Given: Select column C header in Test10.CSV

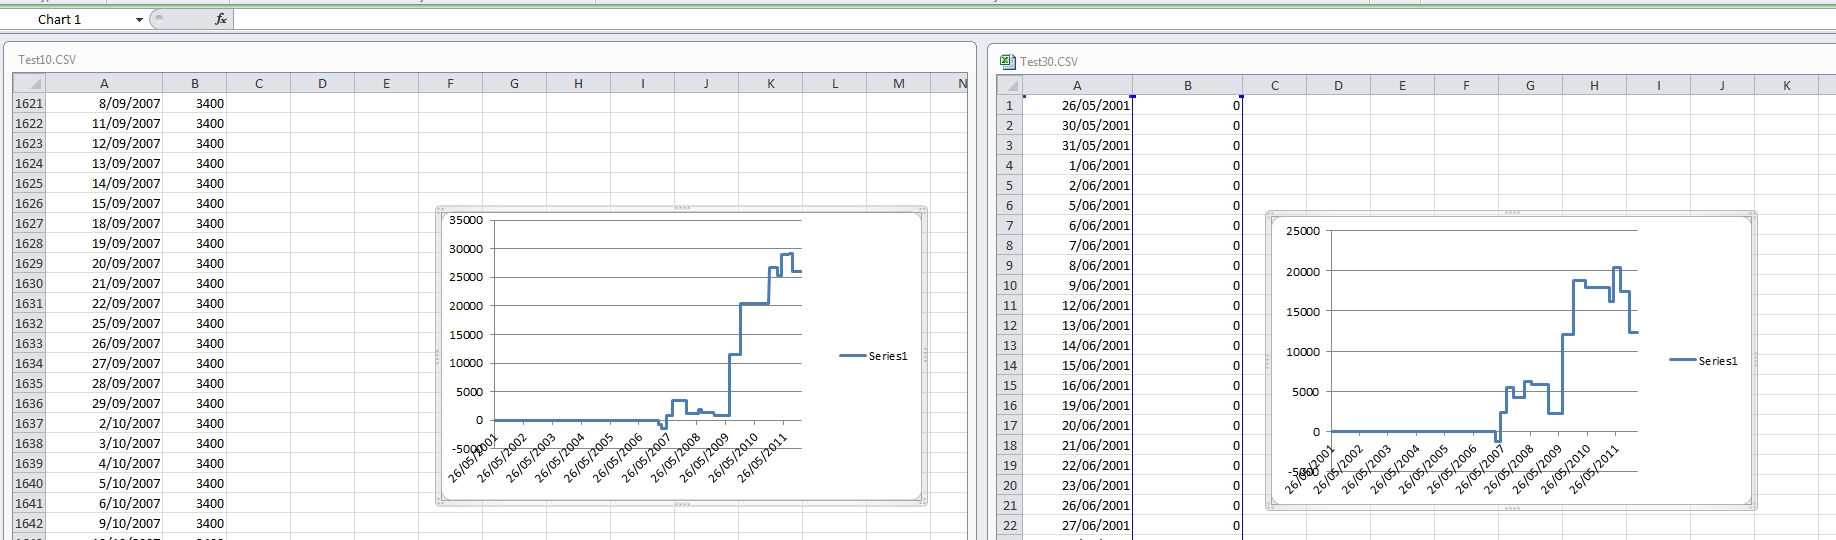Looking at the screenshot, I should click(259, 83).
